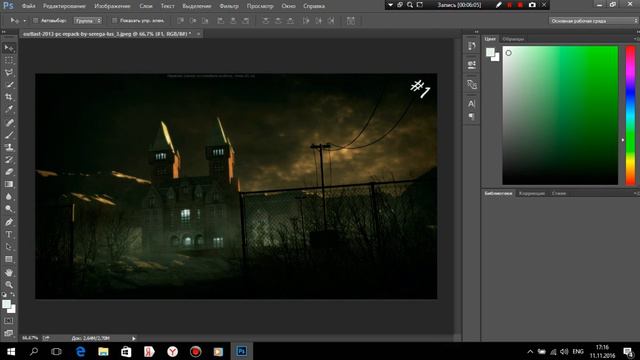Open the recorder toolbar dropdown arrow
640x360 pixels.
(x=390, y=5)
